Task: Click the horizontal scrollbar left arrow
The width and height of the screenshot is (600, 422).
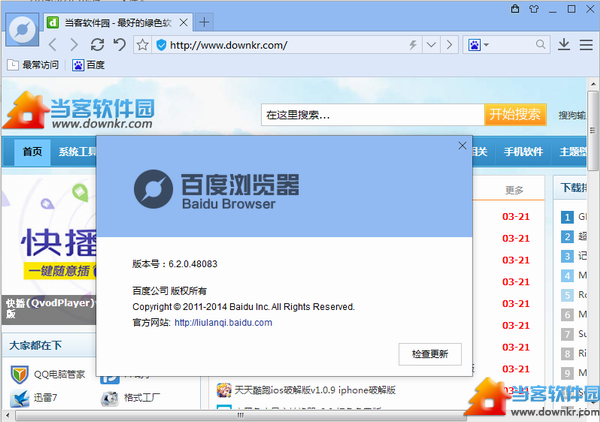Action: click(8, 415)
